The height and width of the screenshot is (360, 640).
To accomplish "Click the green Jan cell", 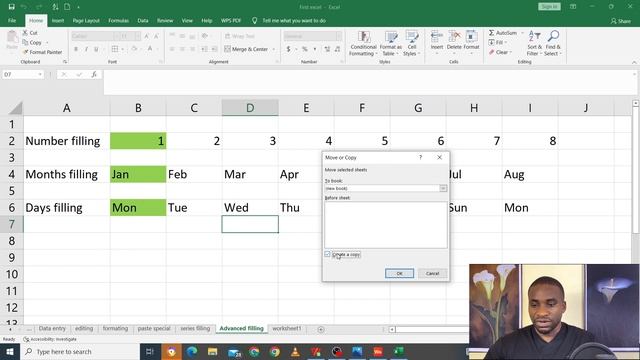I will pos(138,174).
